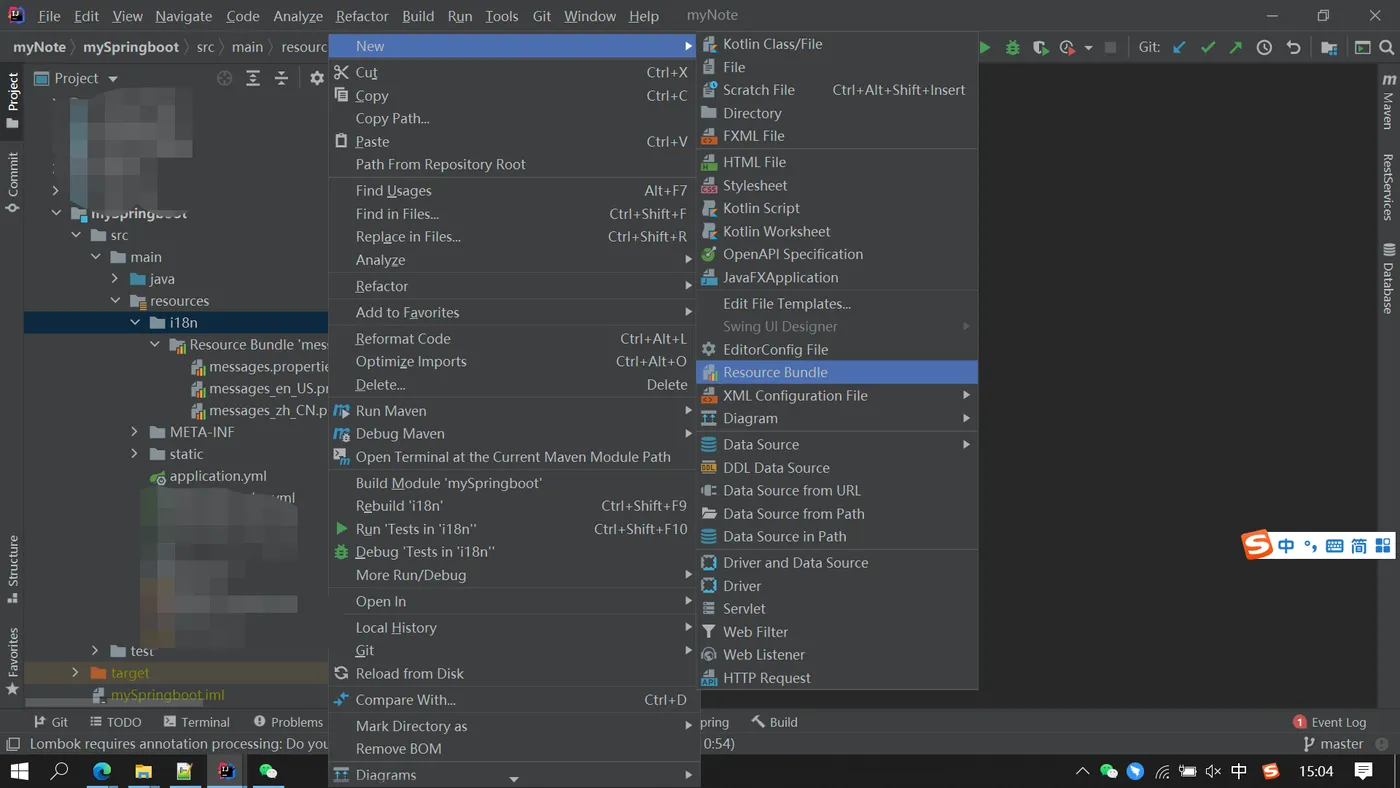The height and width of the screenshot is (788, 1400).
Task: Open the Terminal tool window tab
Action: pyautogui.click(x=196, y=722)
